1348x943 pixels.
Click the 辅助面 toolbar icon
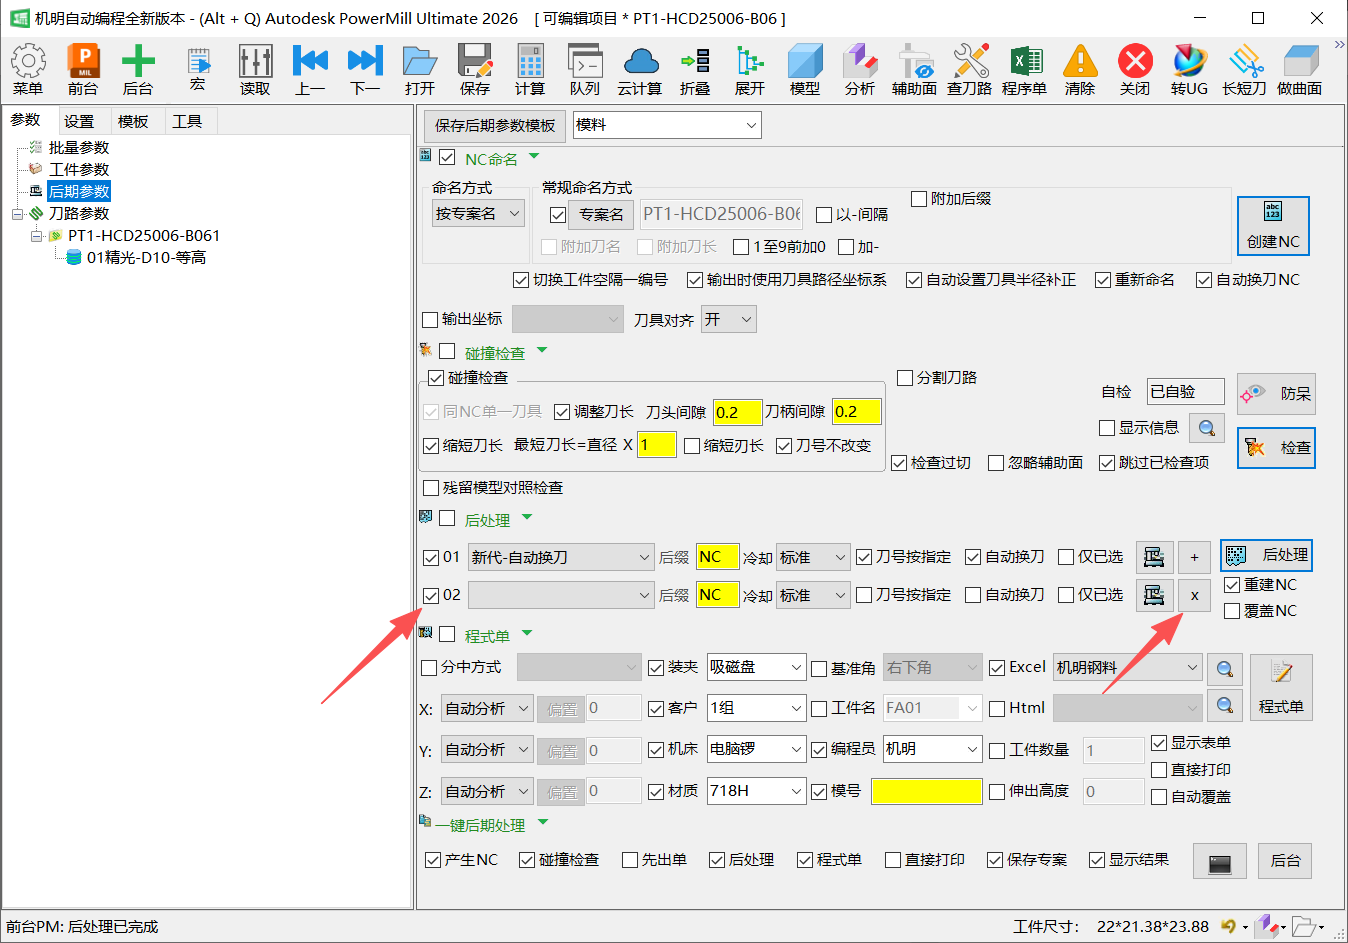pos(915,69)
